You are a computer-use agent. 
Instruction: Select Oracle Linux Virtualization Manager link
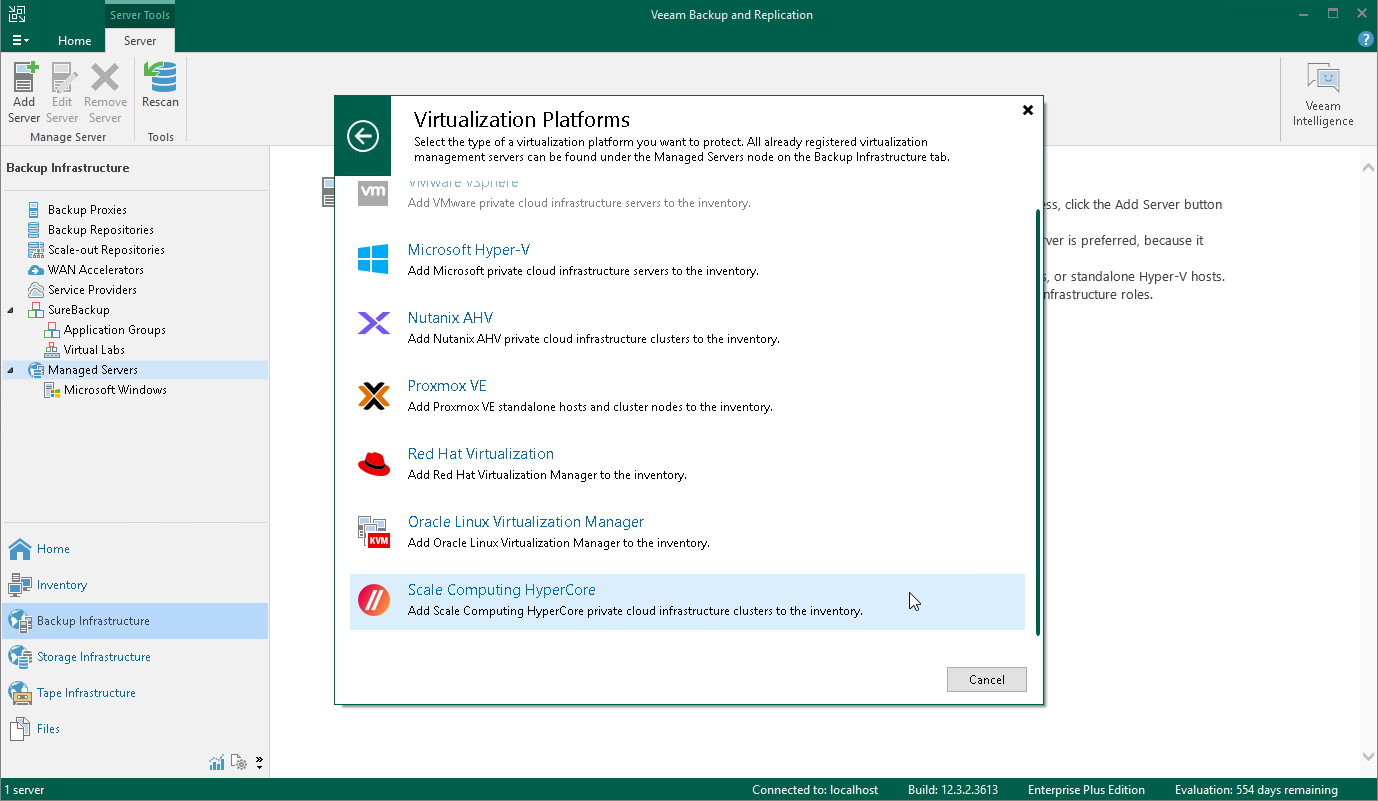(526, 522)
